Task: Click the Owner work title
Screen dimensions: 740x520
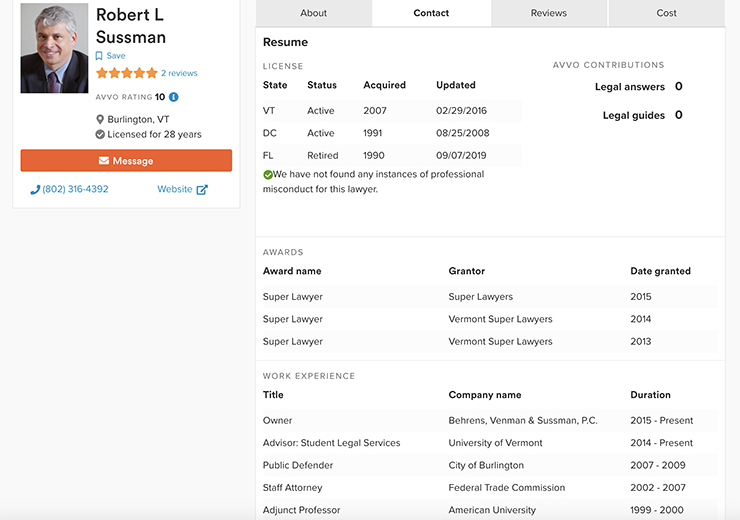Action: (x=278, y=420)
